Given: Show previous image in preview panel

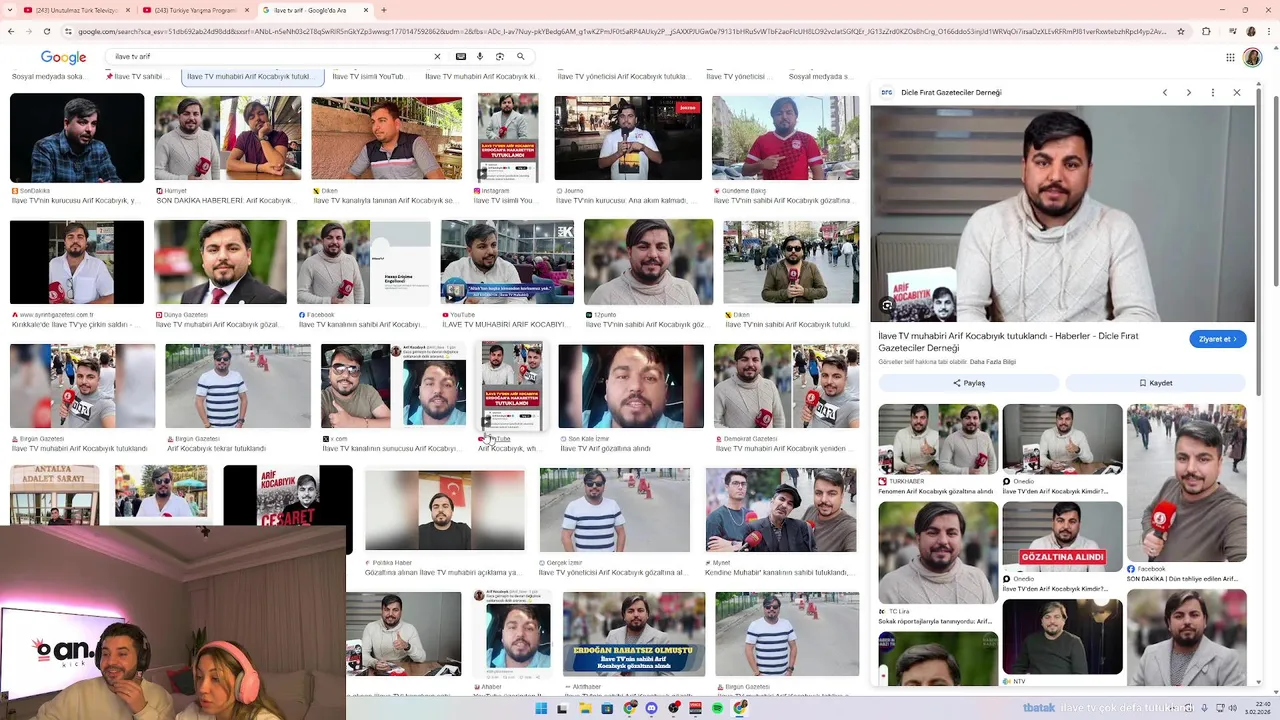Looking at the screenshot, I should click(1165, 92).
